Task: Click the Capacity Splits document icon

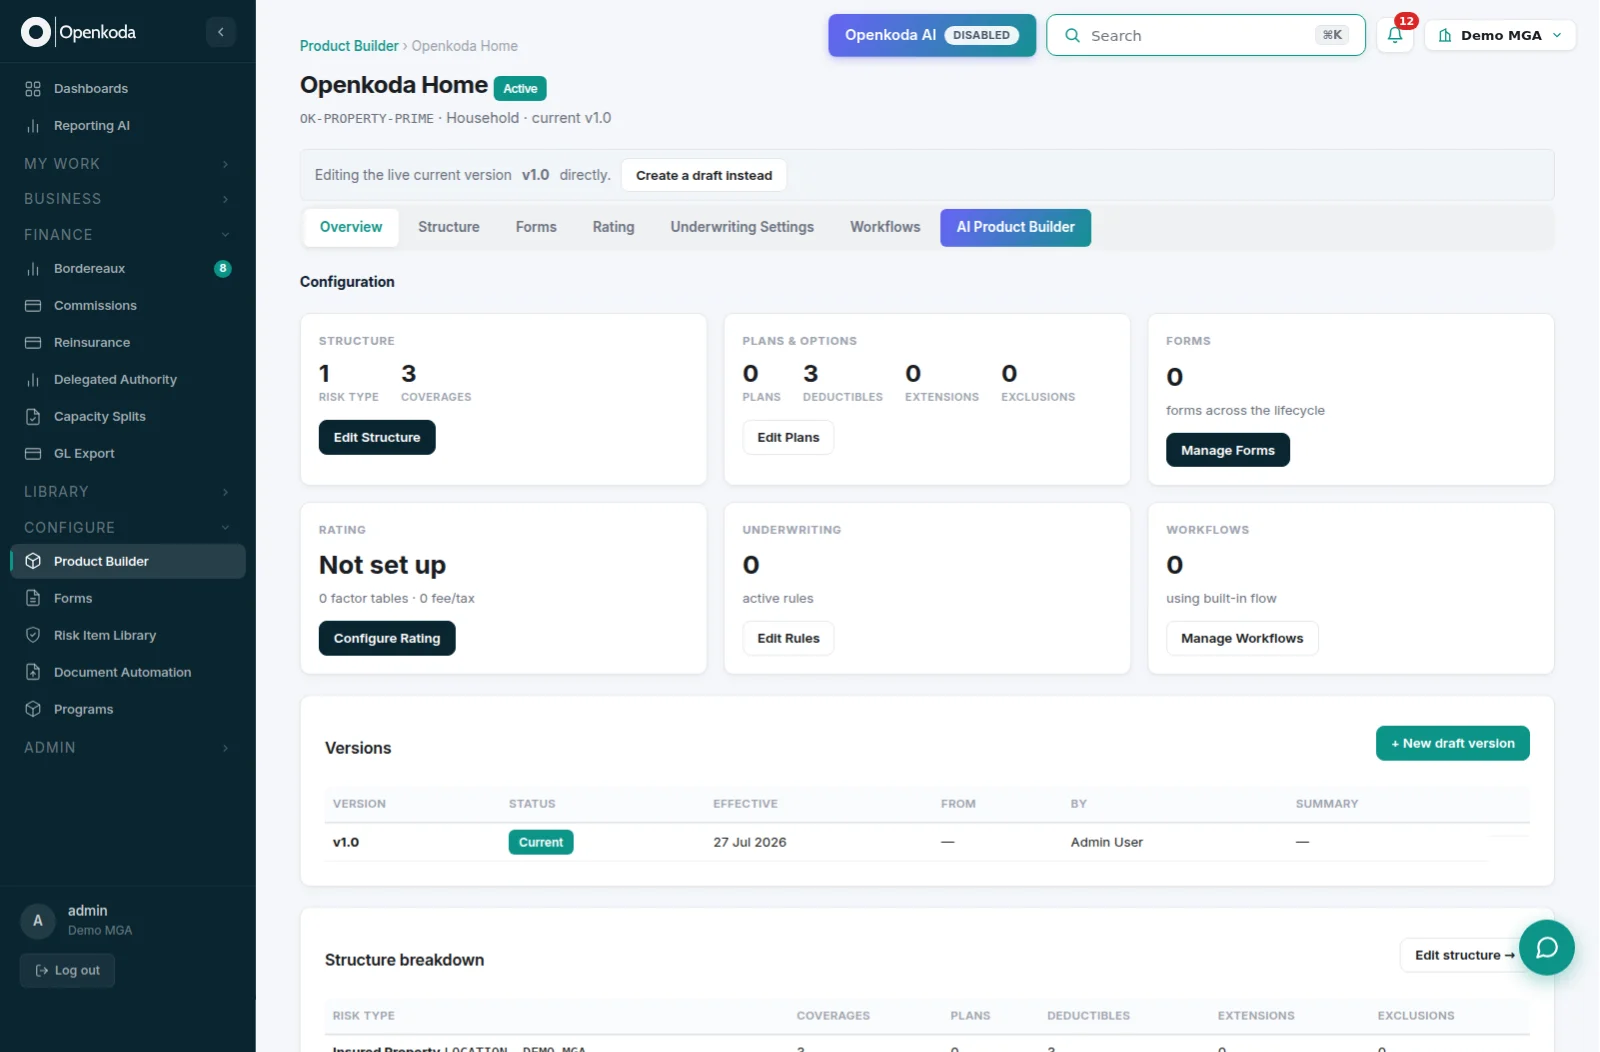Action: tap(33, 417)
